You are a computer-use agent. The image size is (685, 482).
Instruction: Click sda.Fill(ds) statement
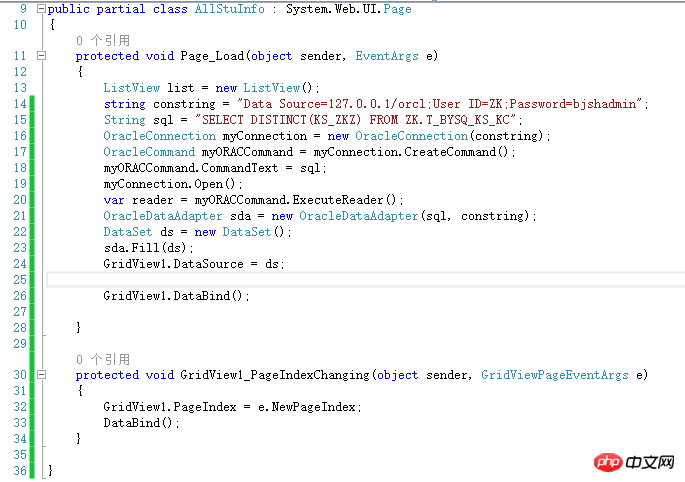(148, 248)
